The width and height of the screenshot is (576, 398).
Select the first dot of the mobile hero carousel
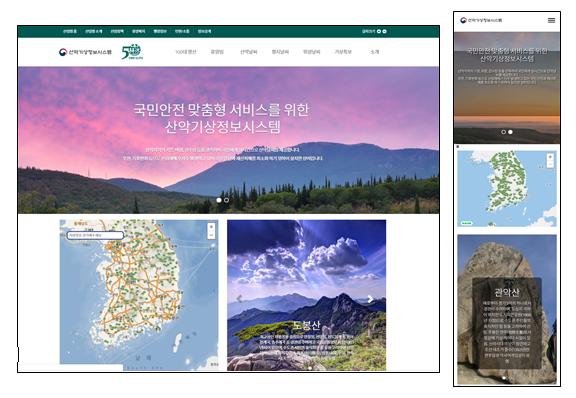tap(504, 132)
